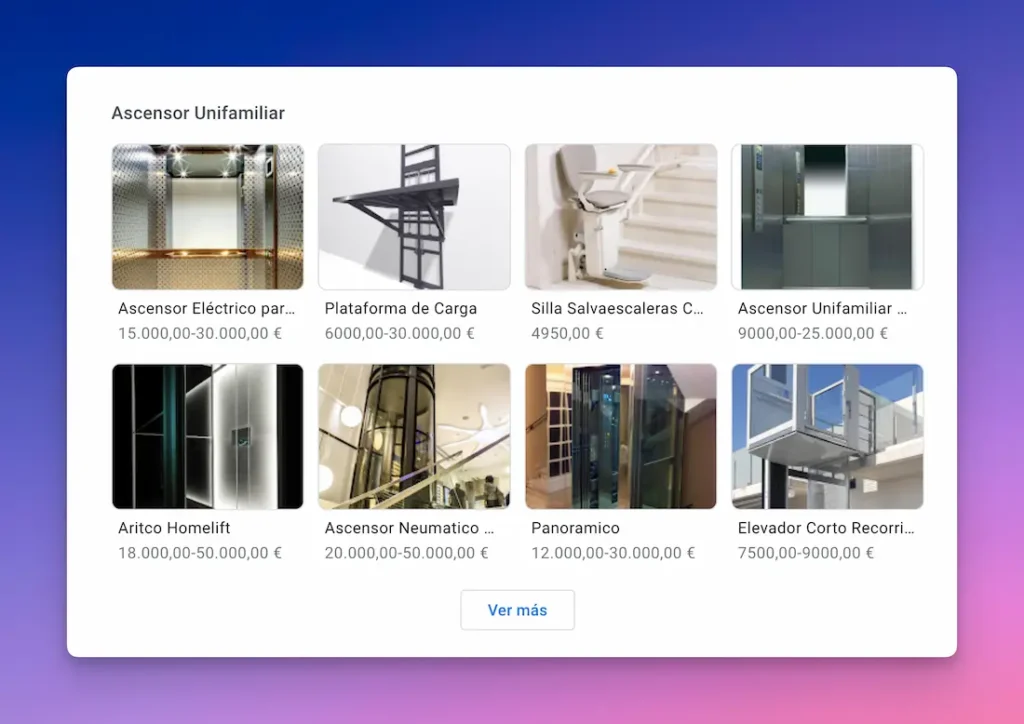
Task: Select the Elevador Corto Recorrido name link
Action: (822, 528)
